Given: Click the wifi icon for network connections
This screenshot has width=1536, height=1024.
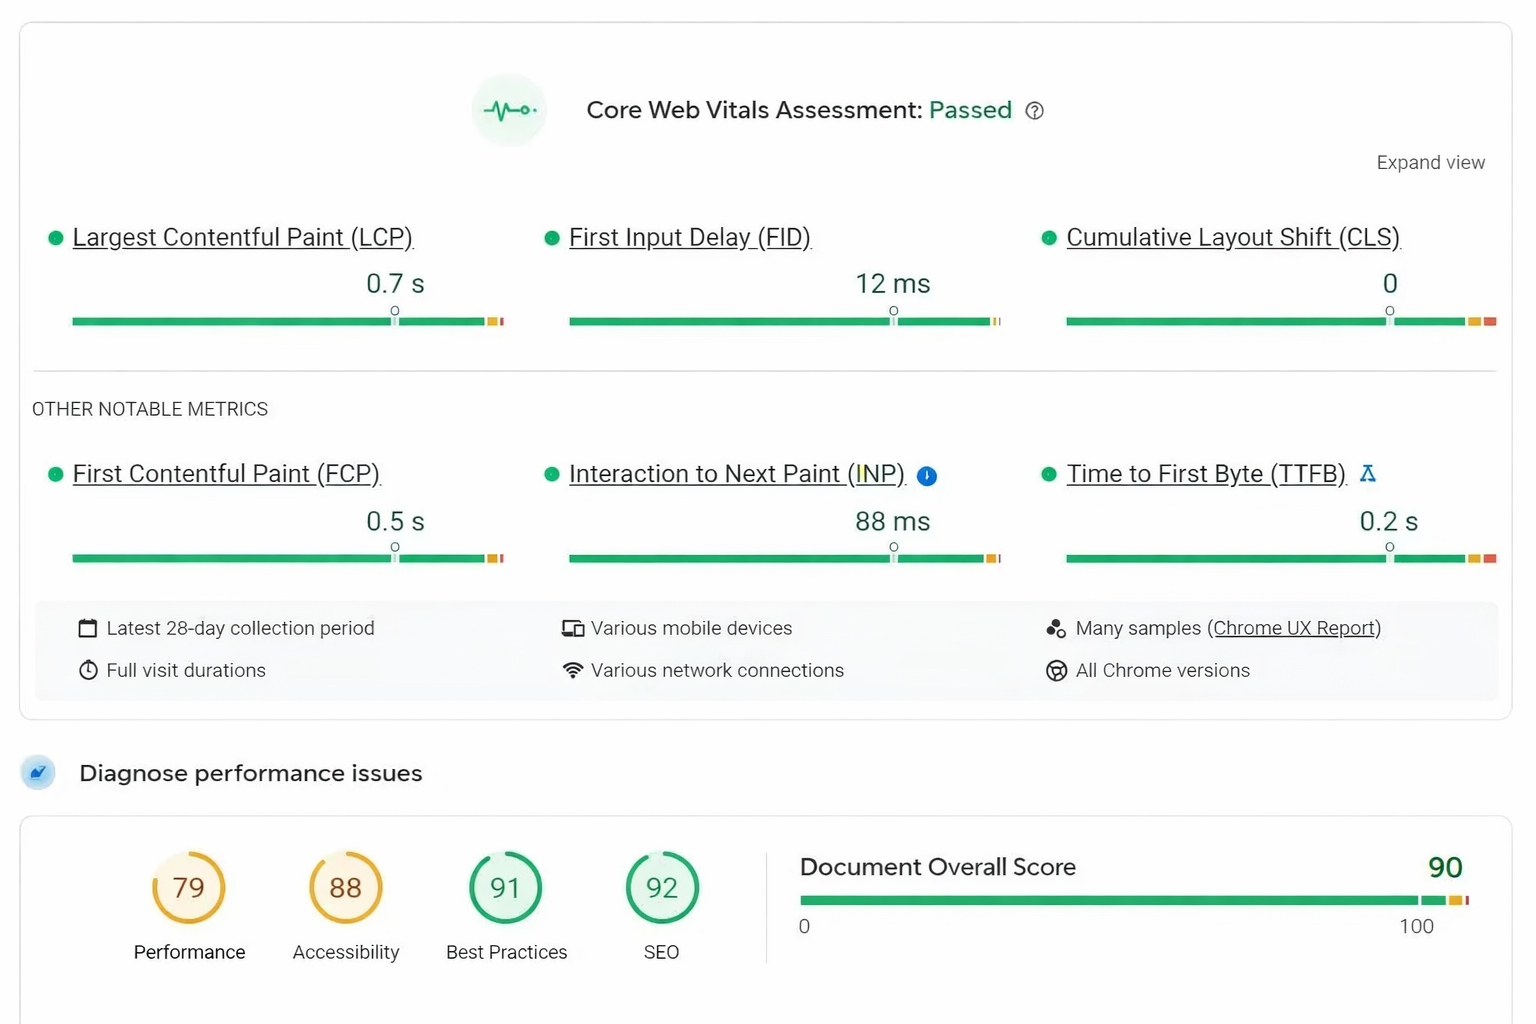Looking at the screenshot, I should pos(572,670).
